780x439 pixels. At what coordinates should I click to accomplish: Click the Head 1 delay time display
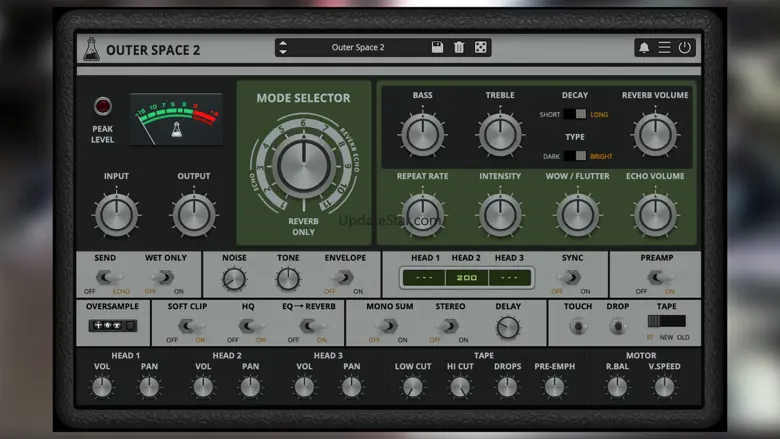424,278
